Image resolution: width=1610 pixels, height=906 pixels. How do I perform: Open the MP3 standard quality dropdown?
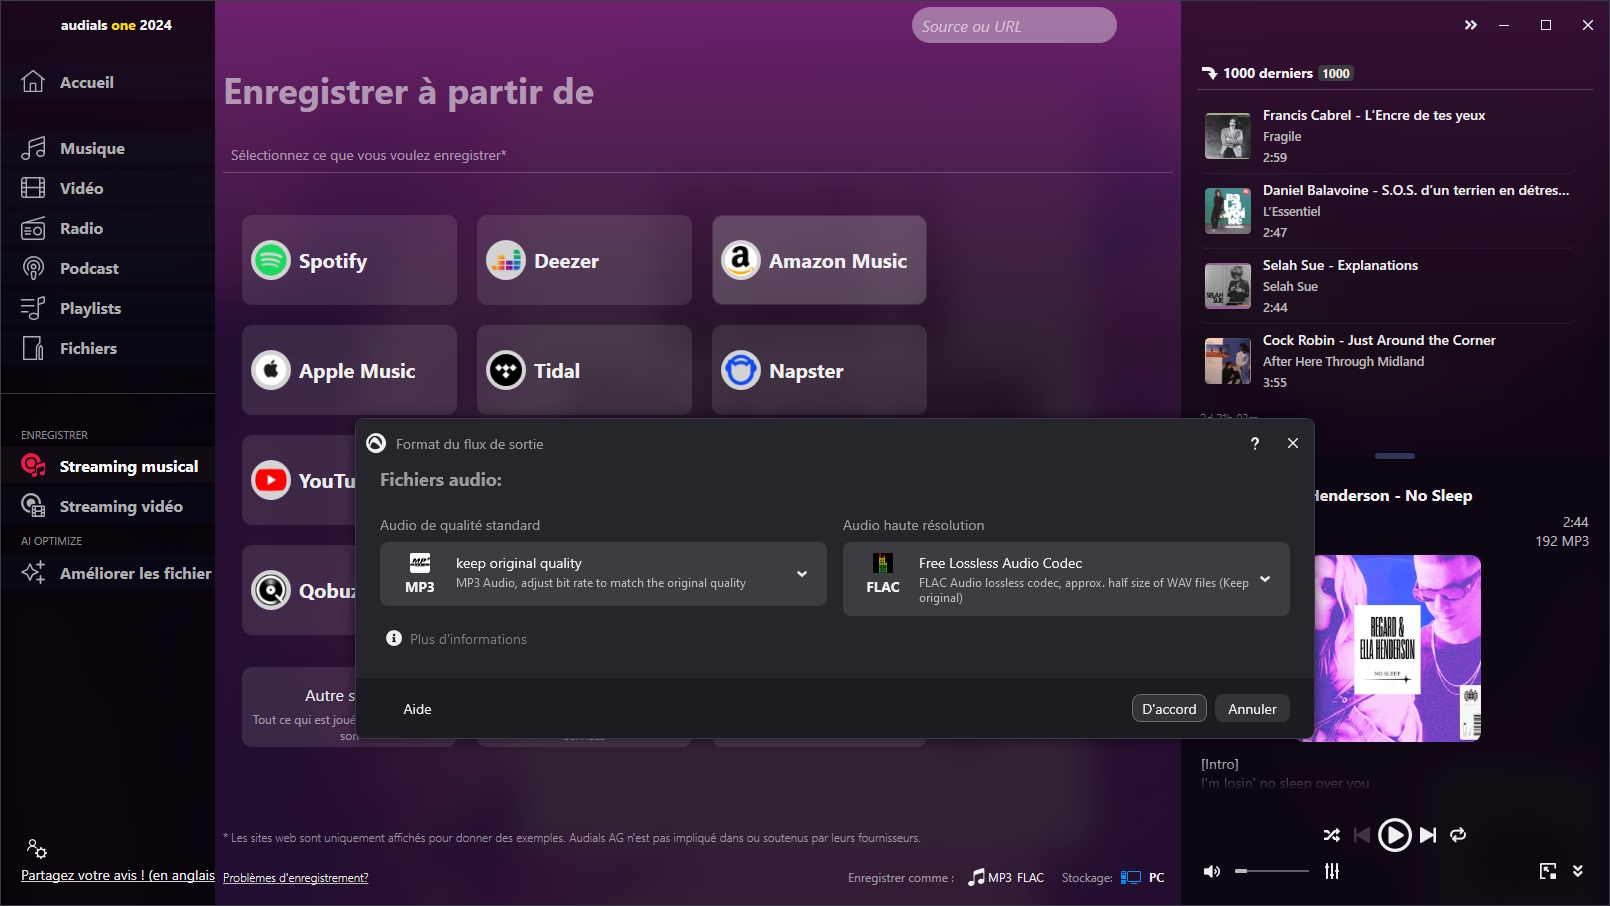[x=603, y=574]
